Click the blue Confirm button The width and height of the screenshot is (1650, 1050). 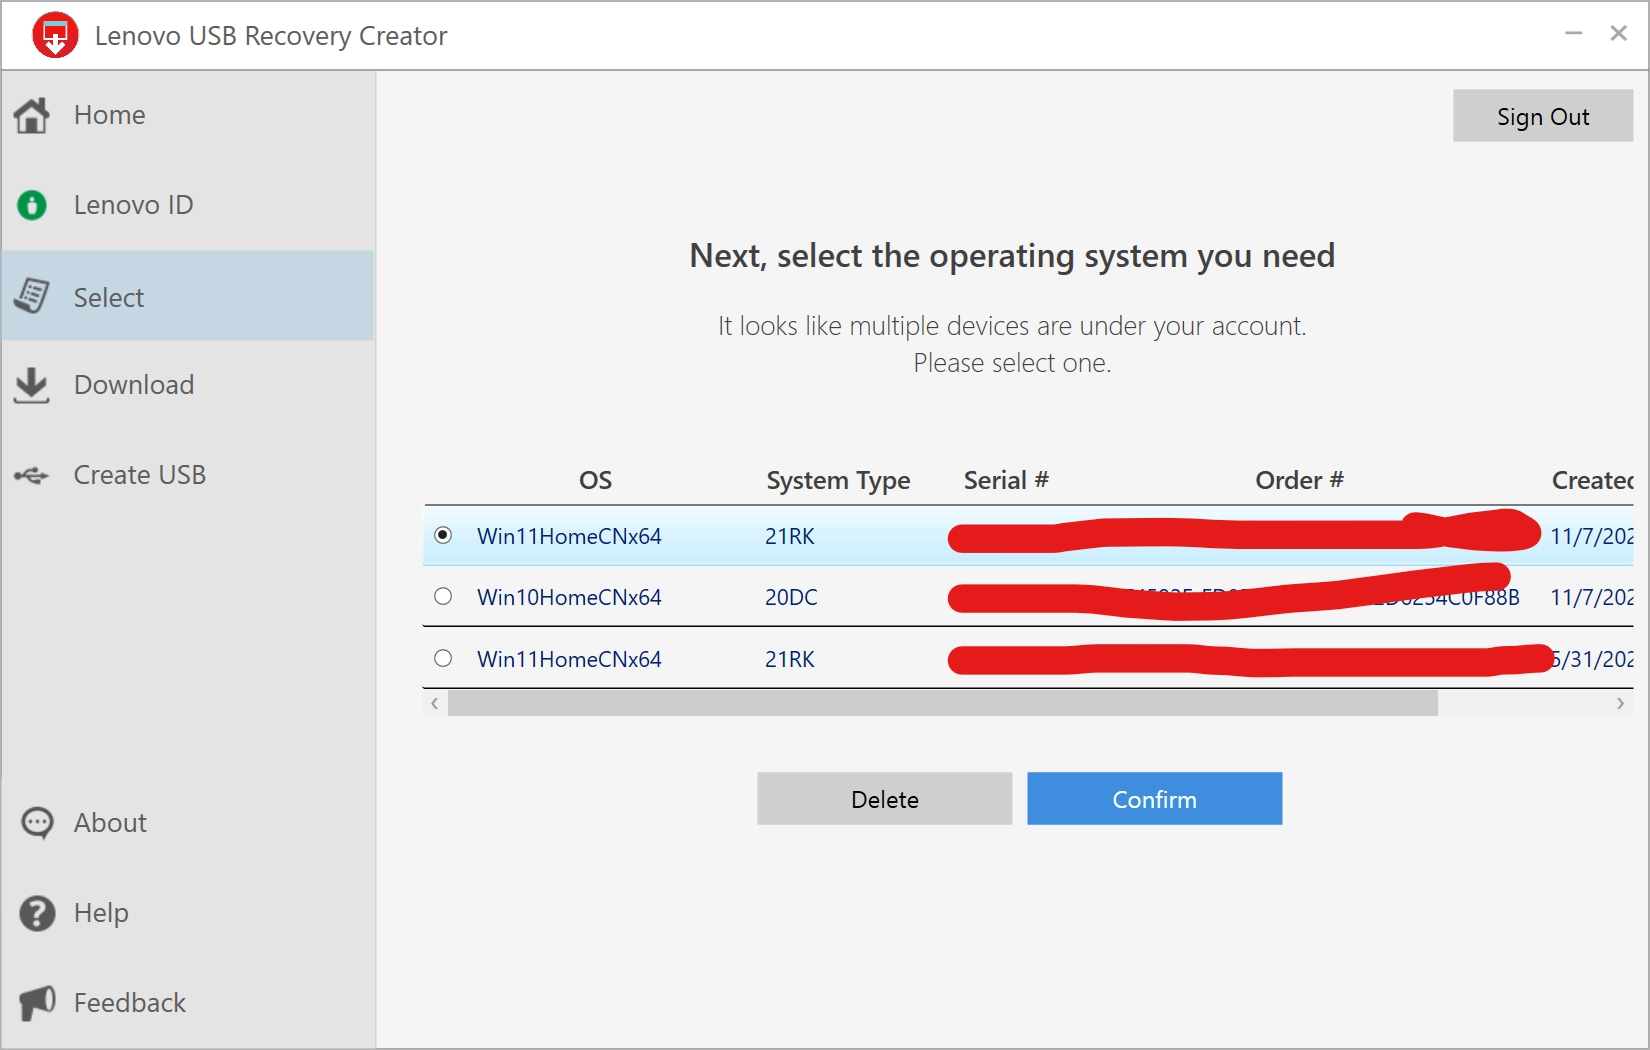[1154, 799]
